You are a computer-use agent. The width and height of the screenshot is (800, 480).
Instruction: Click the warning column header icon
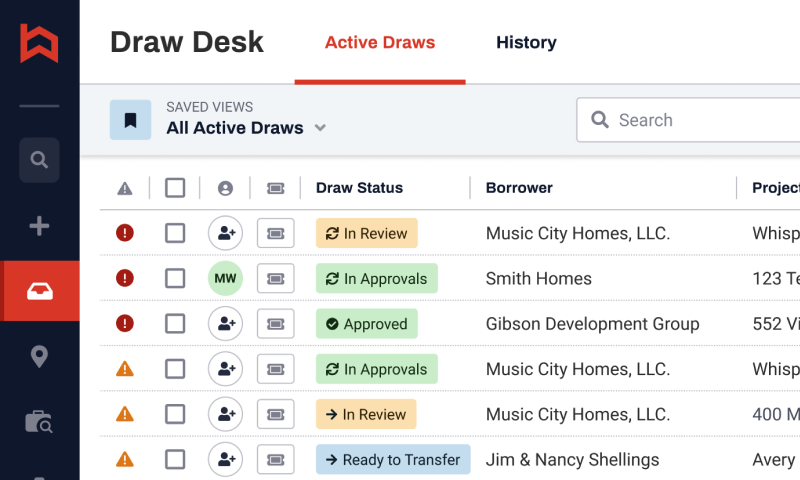125,189
